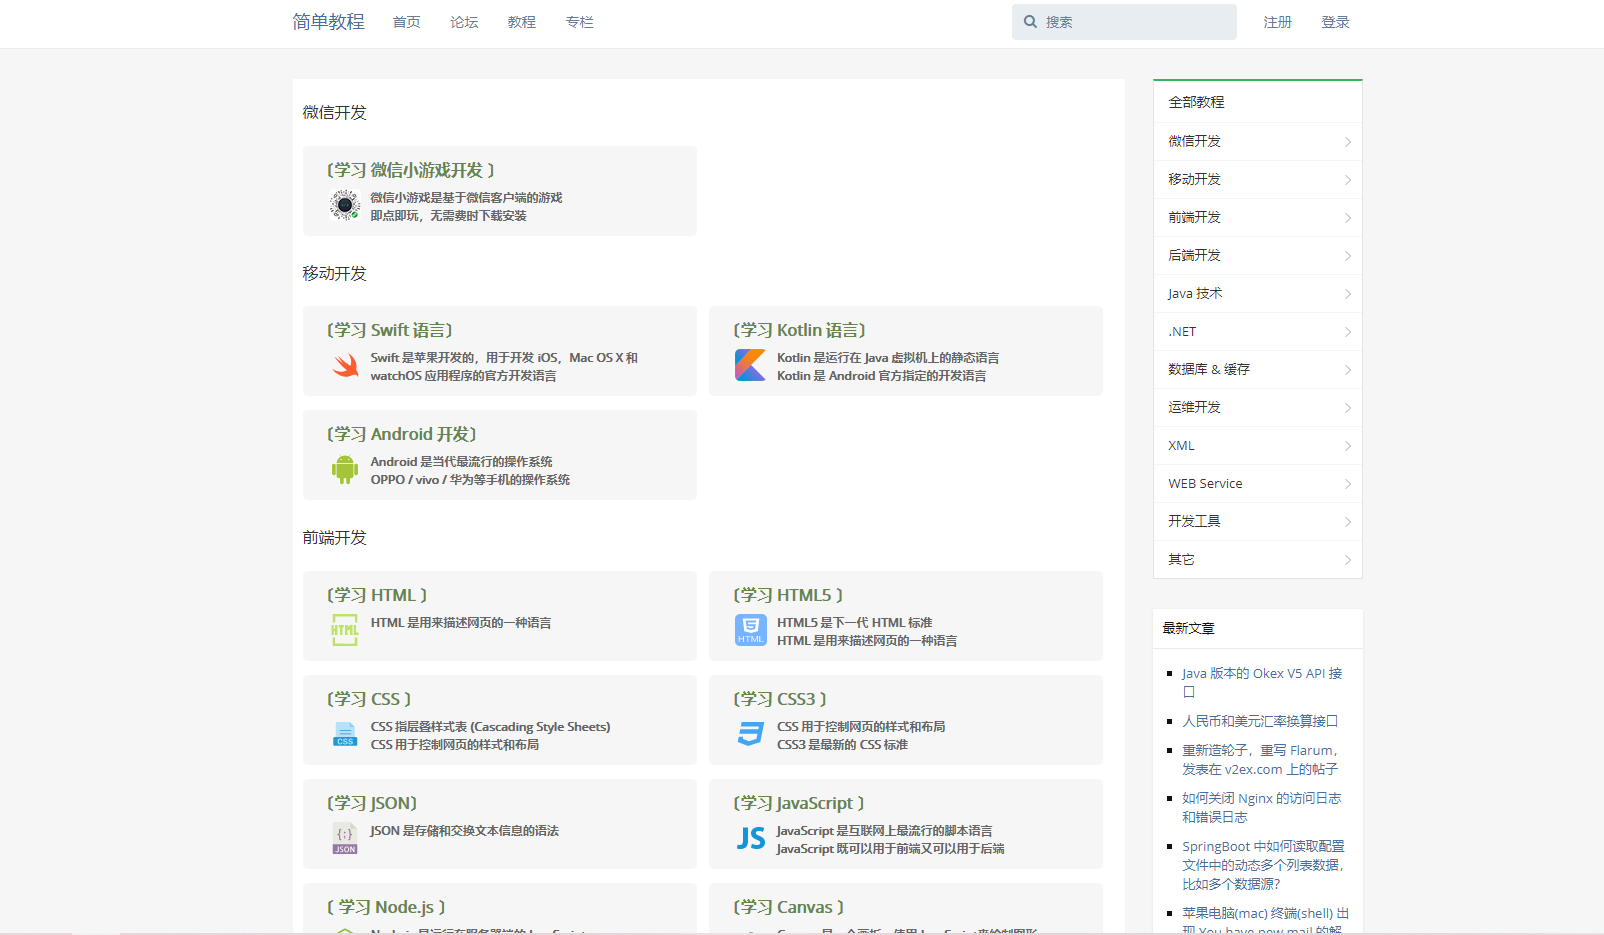Select 全部教程 in sidebar
Image resolution: width=1604 pixels, height=935 pixels.
coord(1197,102)
